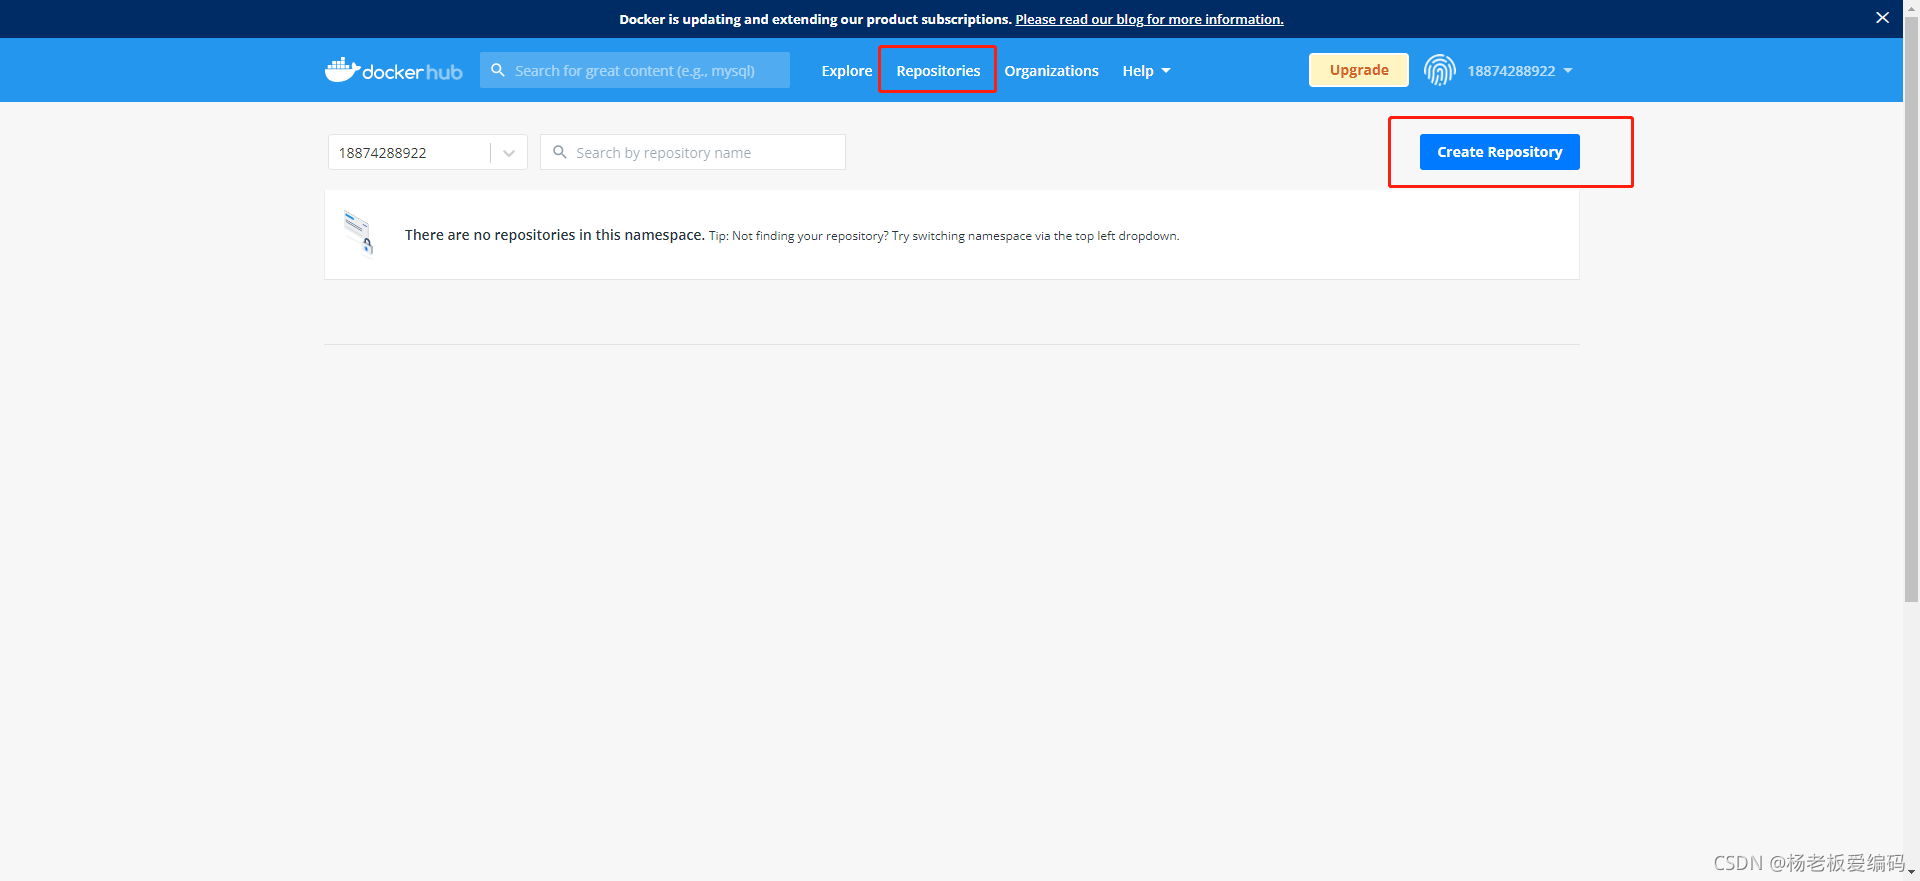Open the Explore page
Viewport: 1920px width, 881px height.
(x=847, y=71)
